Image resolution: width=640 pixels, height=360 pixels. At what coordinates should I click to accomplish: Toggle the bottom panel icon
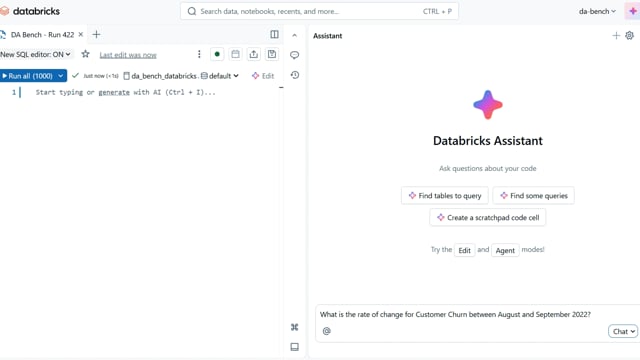pyautogui.click(x=294, y=347)
